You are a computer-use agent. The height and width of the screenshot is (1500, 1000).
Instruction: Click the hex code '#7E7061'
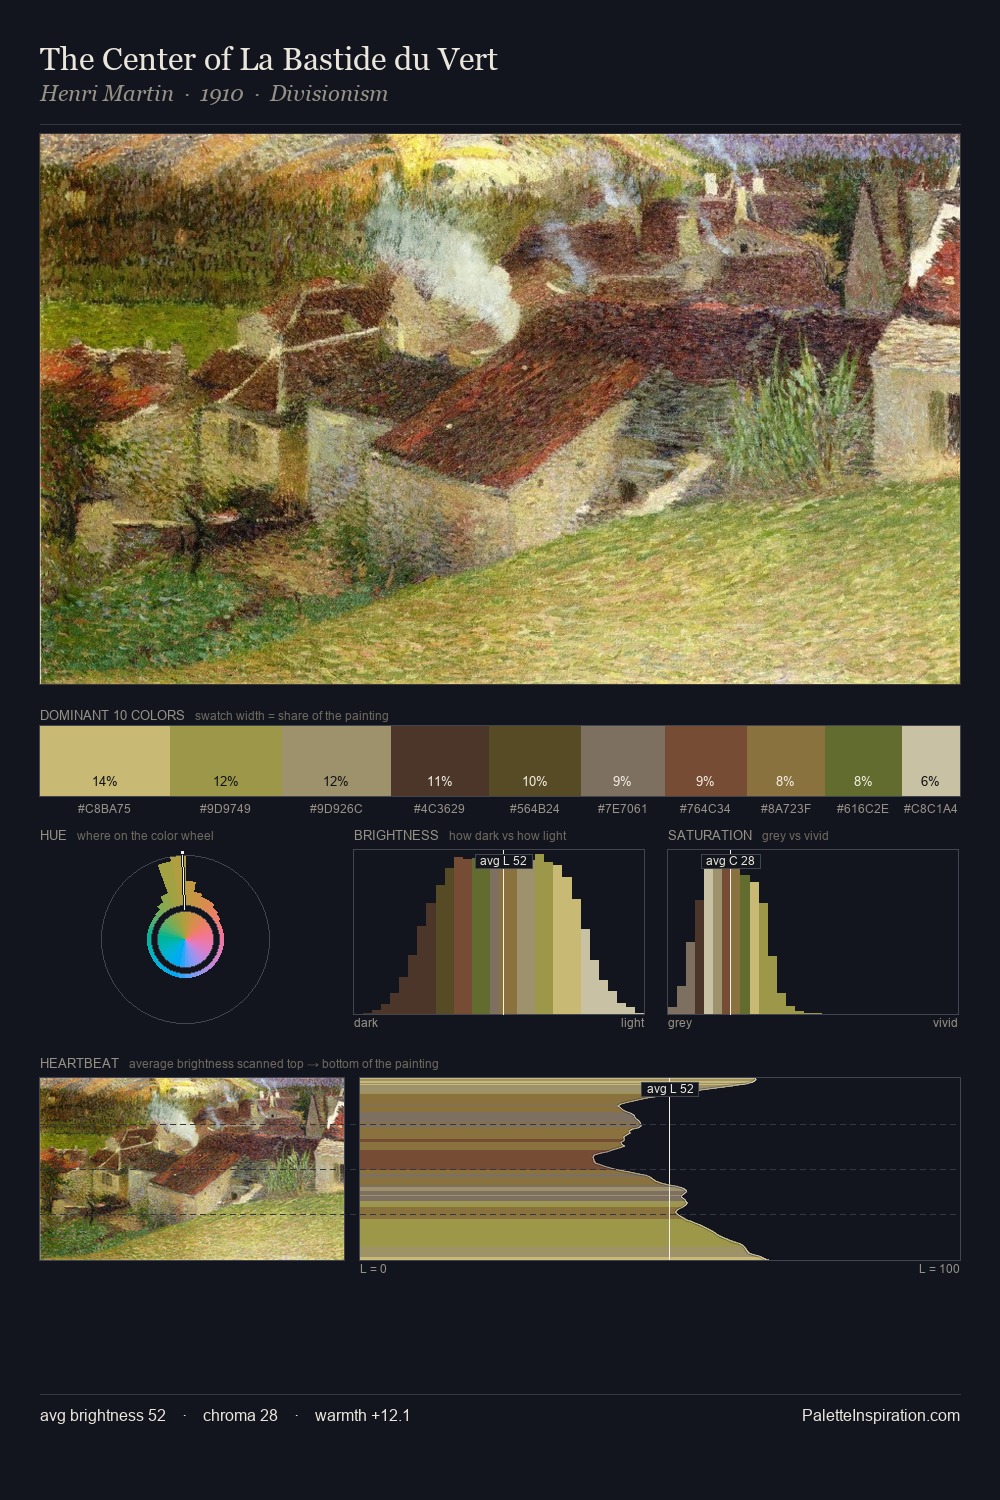pyautogui.click(x=622, y=809)
